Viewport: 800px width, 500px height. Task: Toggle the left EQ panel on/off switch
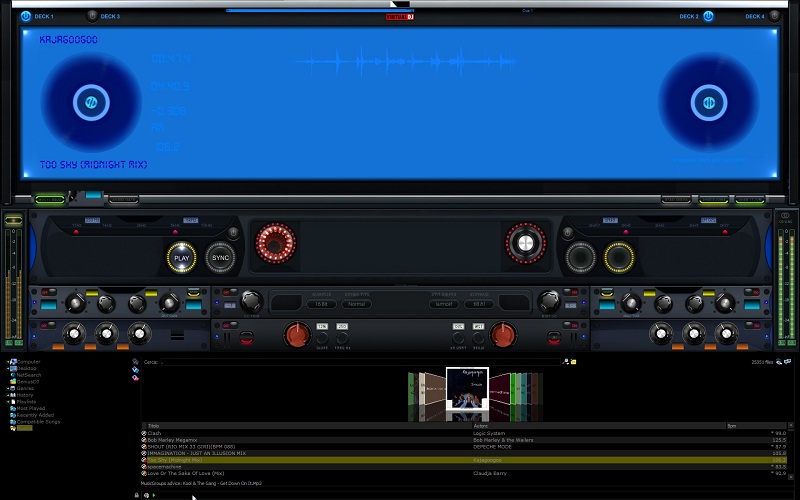click(48, 292)
